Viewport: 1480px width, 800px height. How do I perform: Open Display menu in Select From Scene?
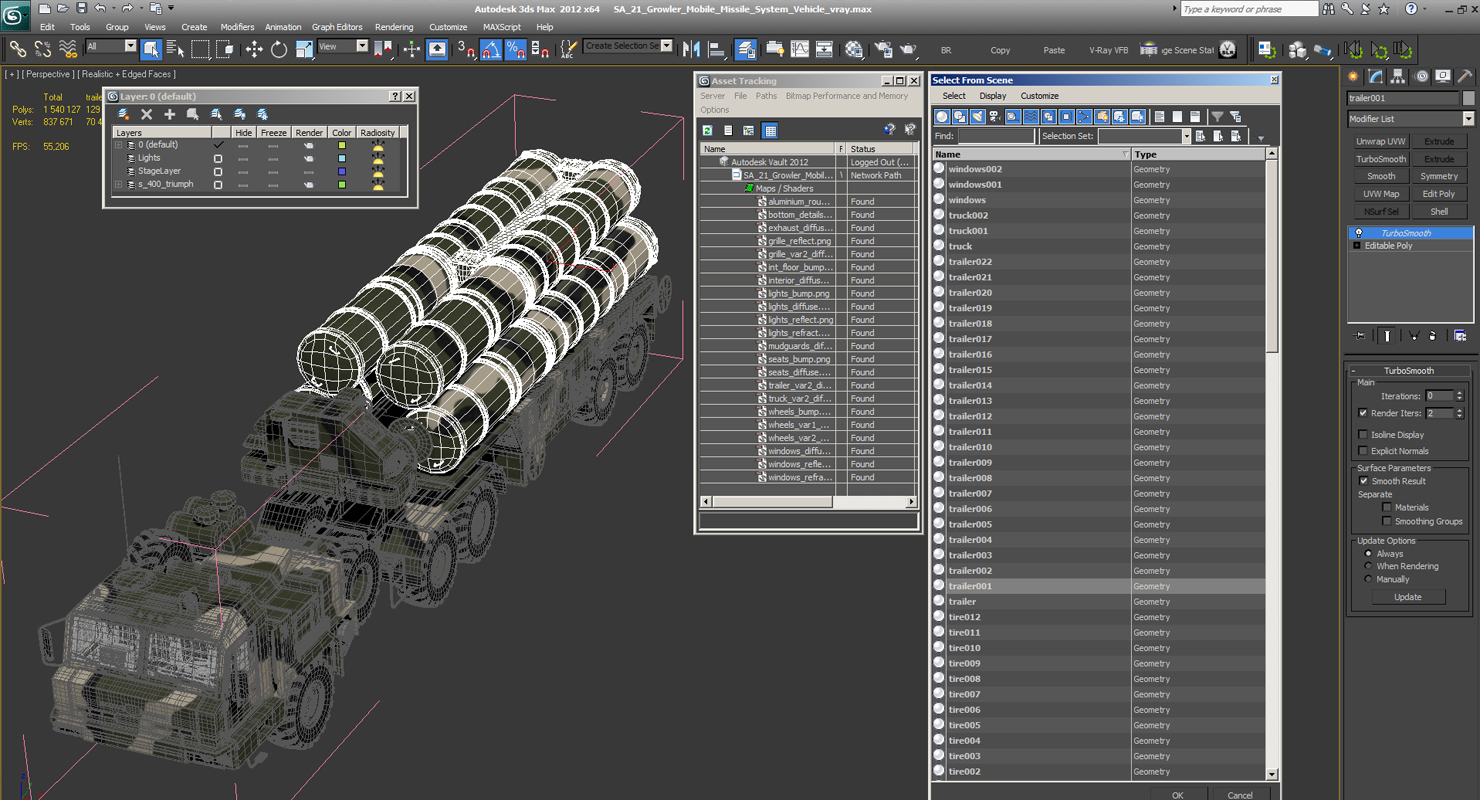click(x=993, y=96)
